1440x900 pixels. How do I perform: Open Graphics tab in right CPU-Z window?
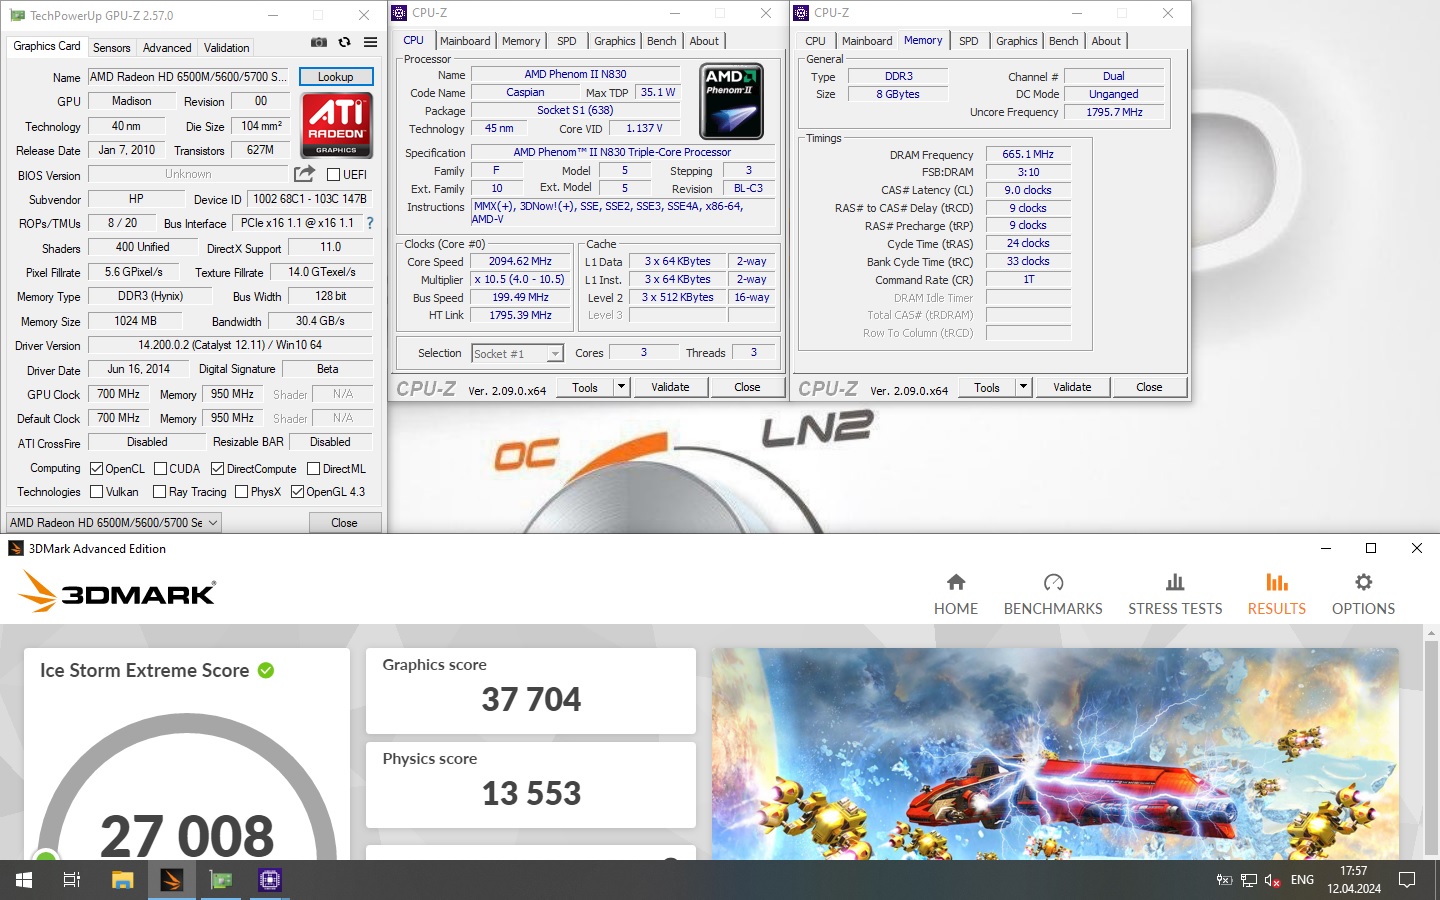(1017, 41)
